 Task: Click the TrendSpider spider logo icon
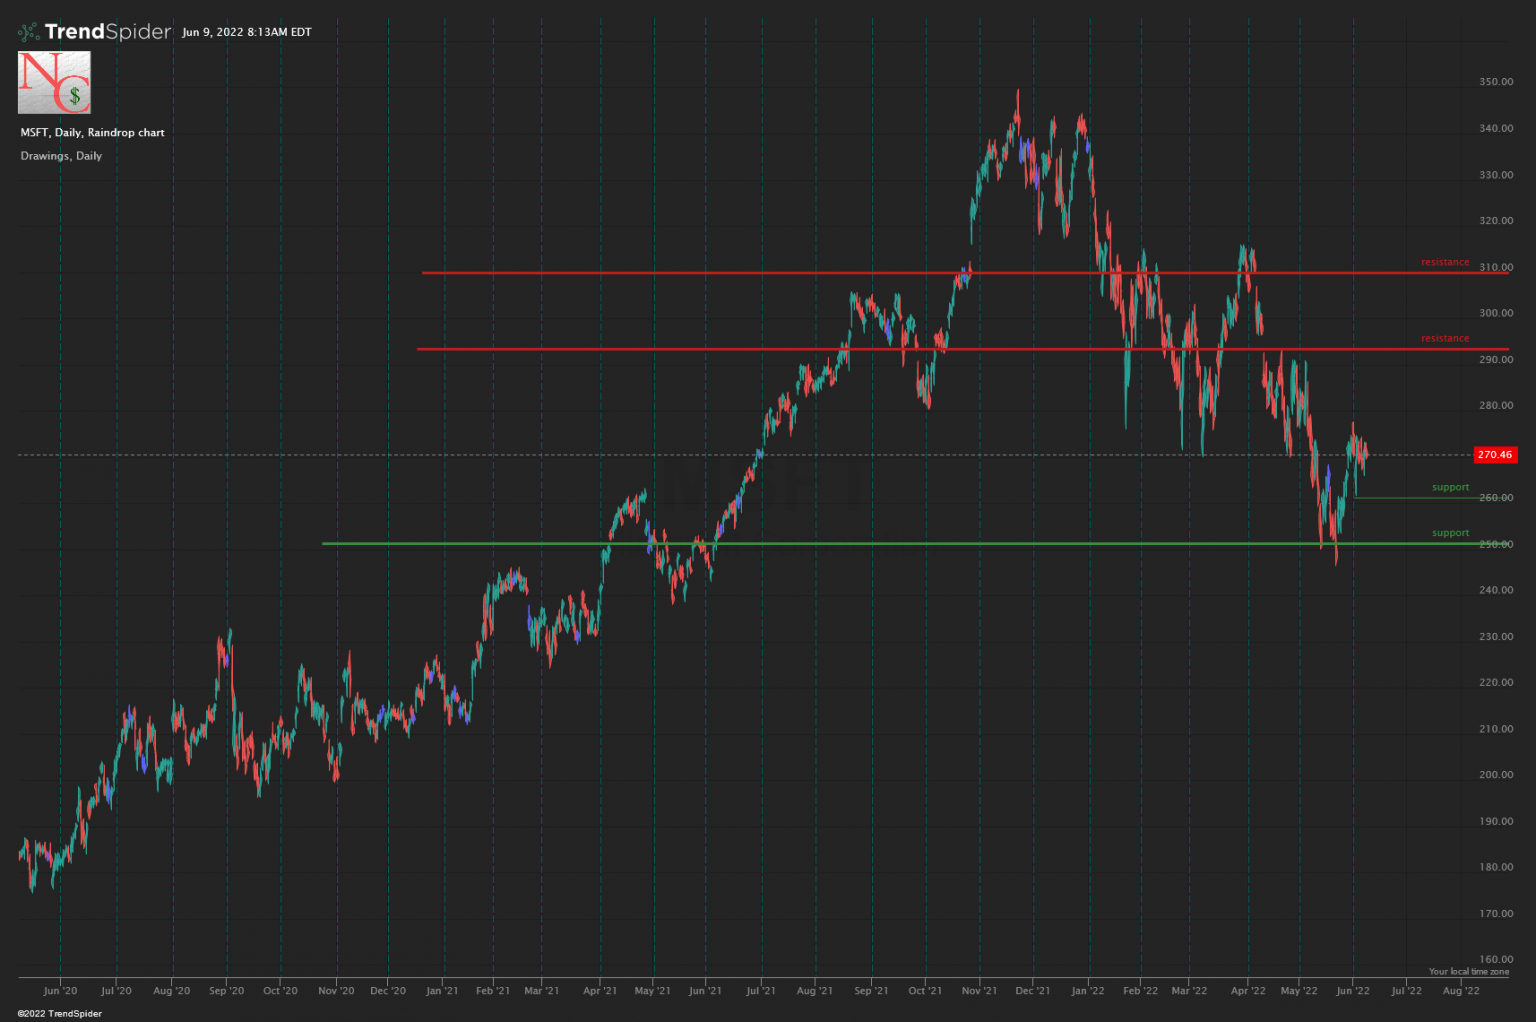tap(29, 32)
